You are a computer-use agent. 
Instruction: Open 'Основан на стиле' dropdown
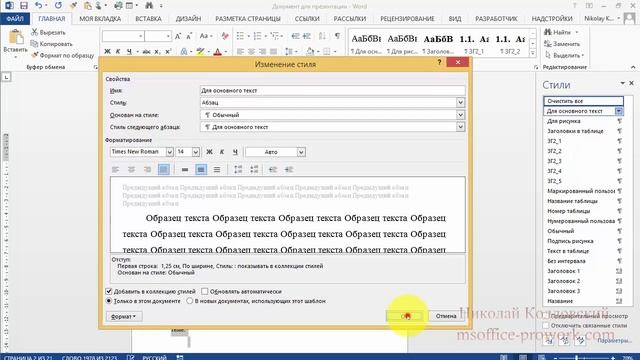coord(460,115)
